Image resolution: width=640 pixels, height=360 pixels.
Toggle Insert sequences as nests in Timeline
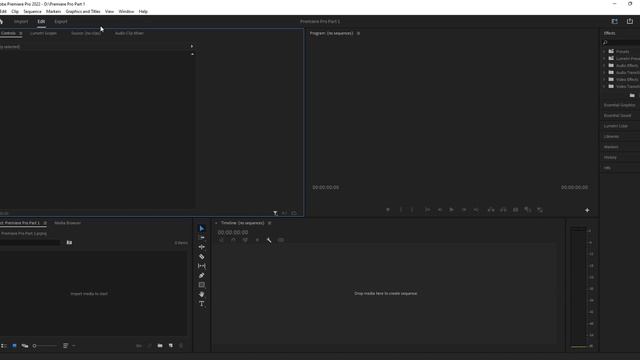tap(221, 240)
